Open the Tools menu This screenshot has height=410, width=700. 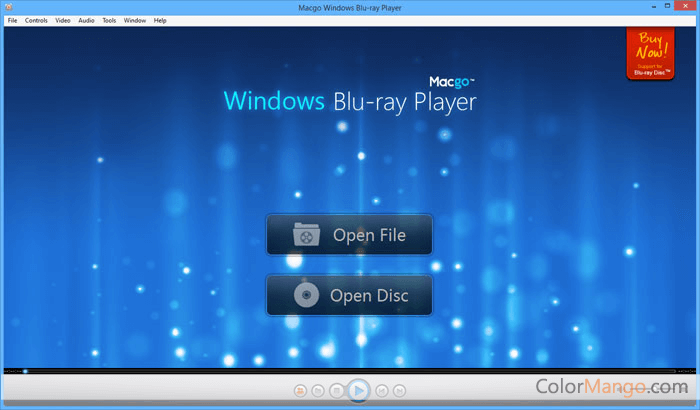109,20
